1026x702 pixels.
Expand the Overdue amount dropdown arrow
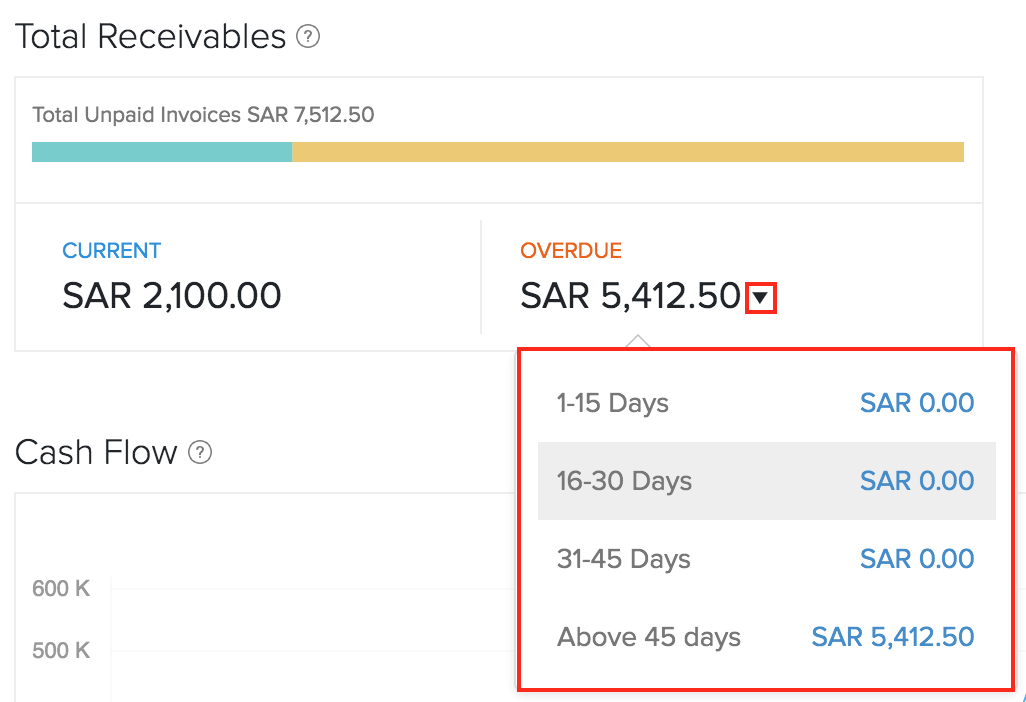click(761, 297)
